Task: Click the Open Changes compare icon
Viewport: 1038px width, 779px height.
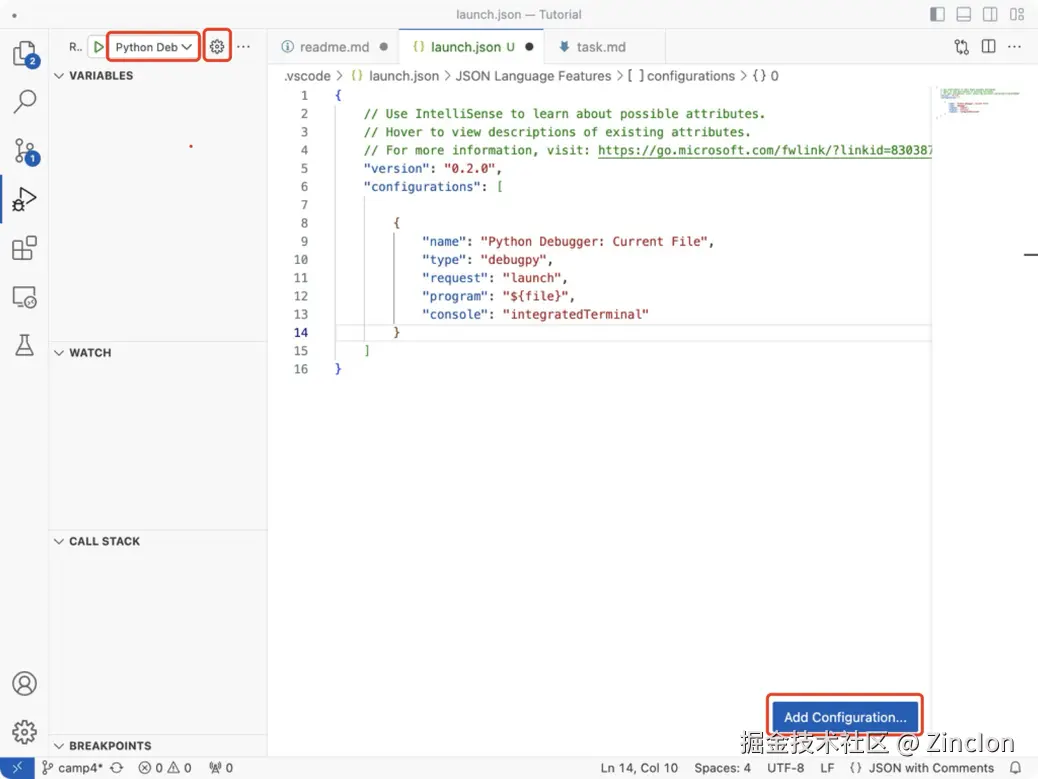Action: click(x=962, y=47)
